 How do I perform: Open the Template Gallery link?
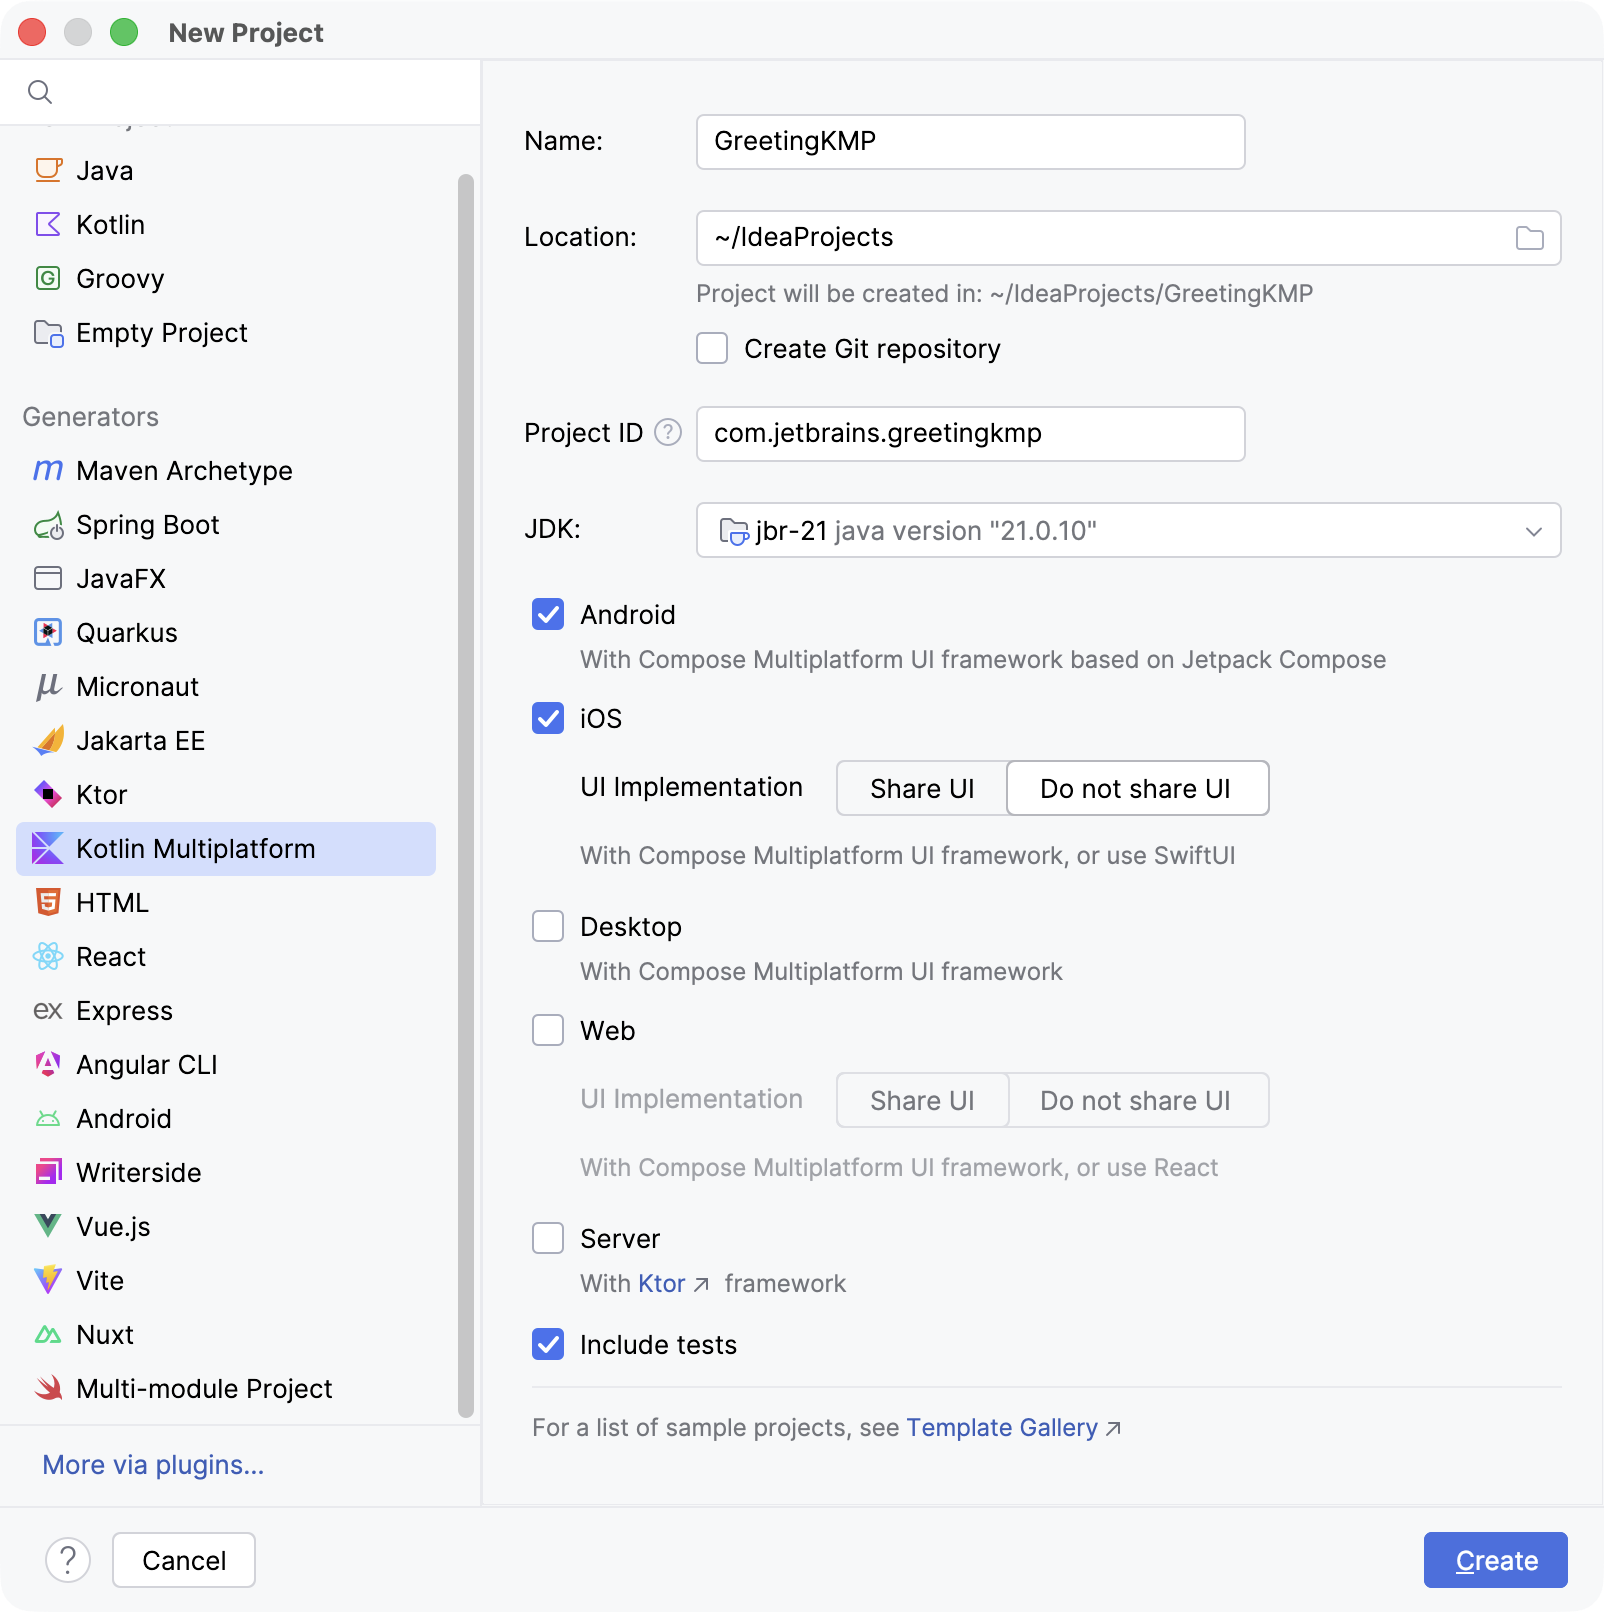[1002, 1427]
